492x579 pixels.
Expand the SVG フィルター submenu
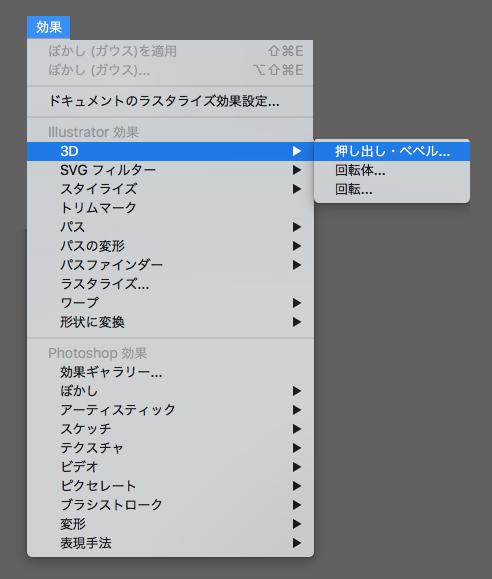tap(170, 170)
